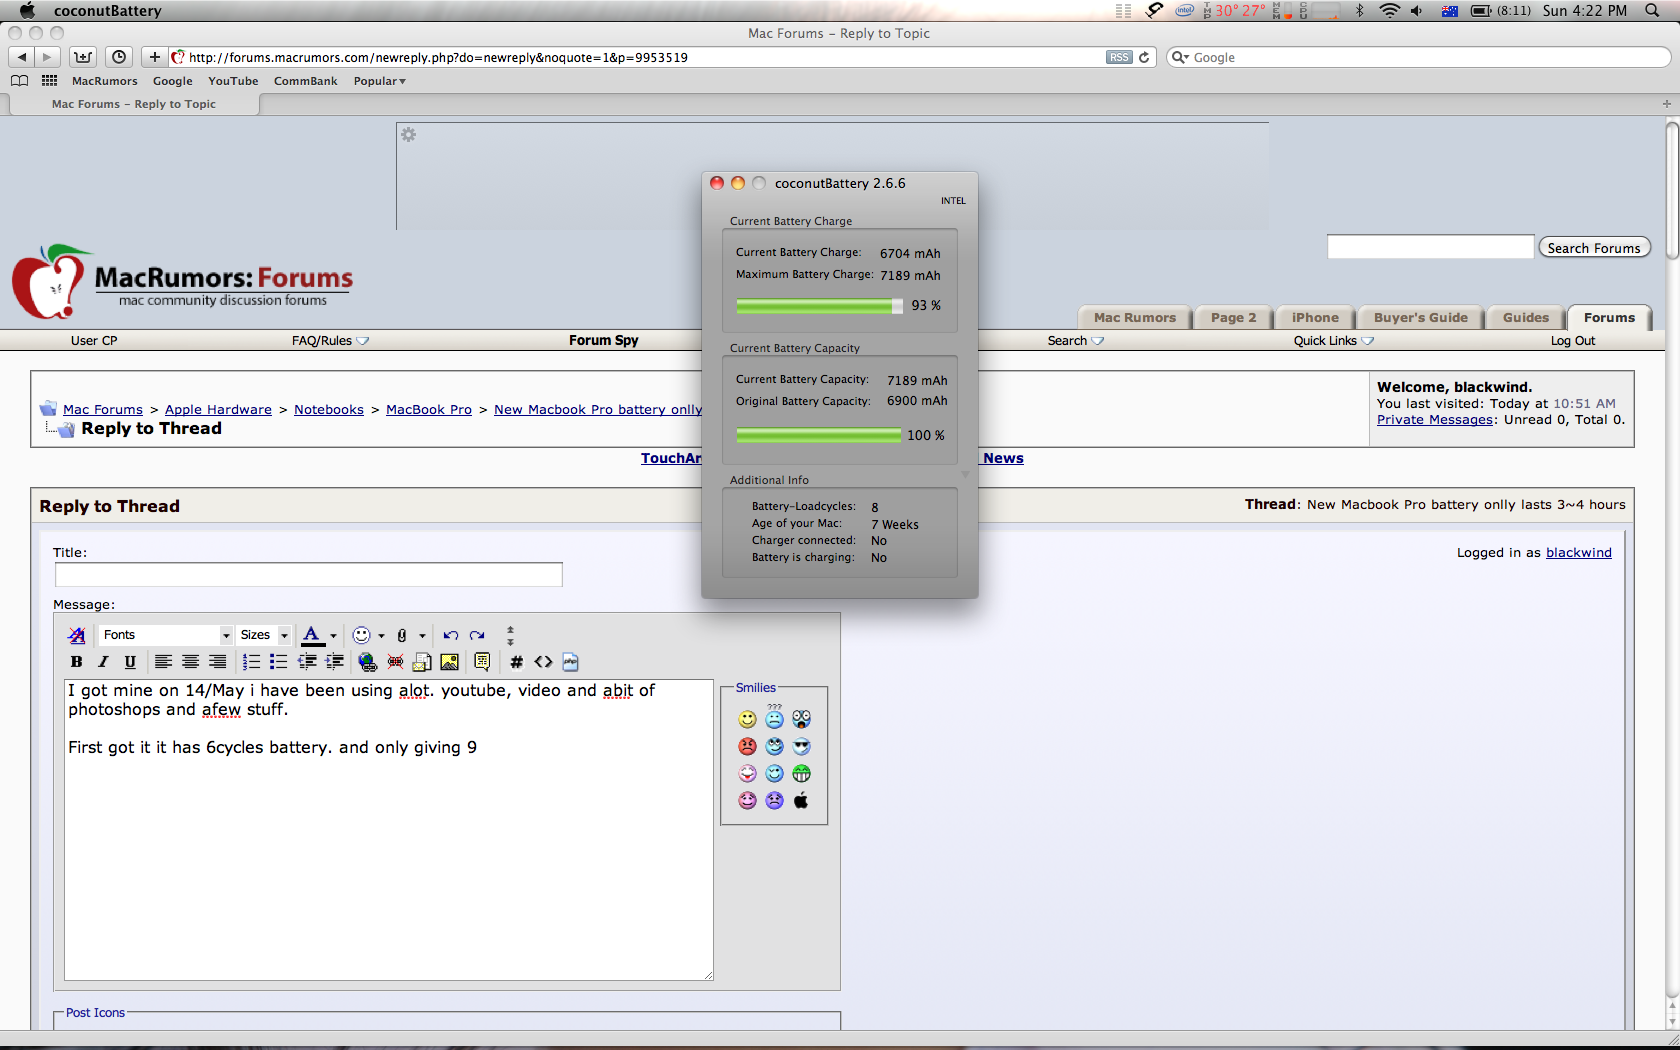Click the Safari add bookmark plus button
1680x1050 pixels.
pyautogui.click(x=153, y=57)
